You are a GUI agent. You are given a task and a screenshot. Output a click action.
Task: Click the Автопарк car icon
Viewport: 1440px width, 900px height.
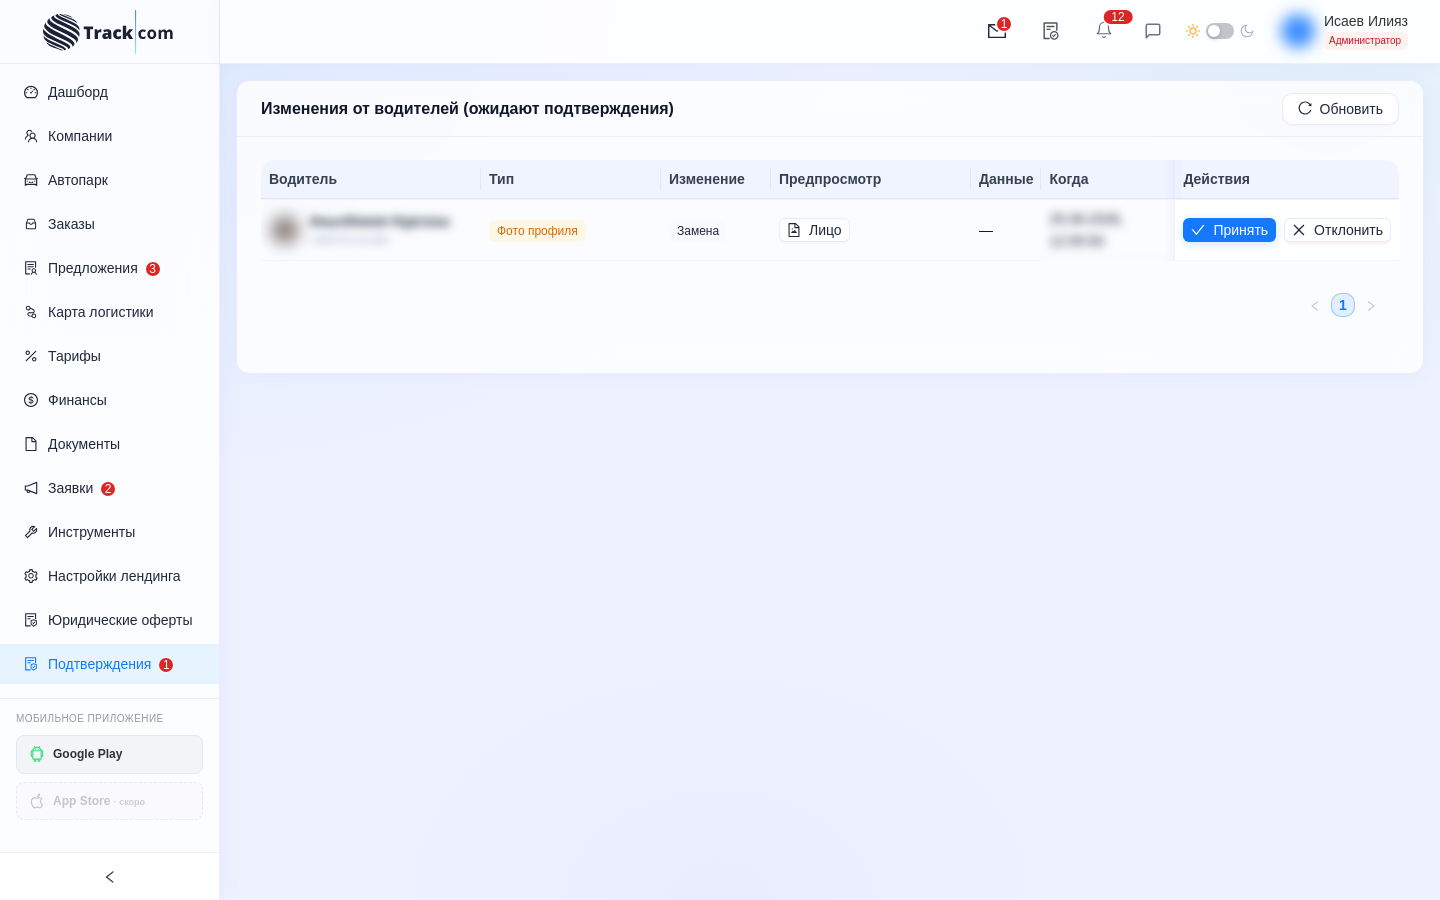coord(31,180)
